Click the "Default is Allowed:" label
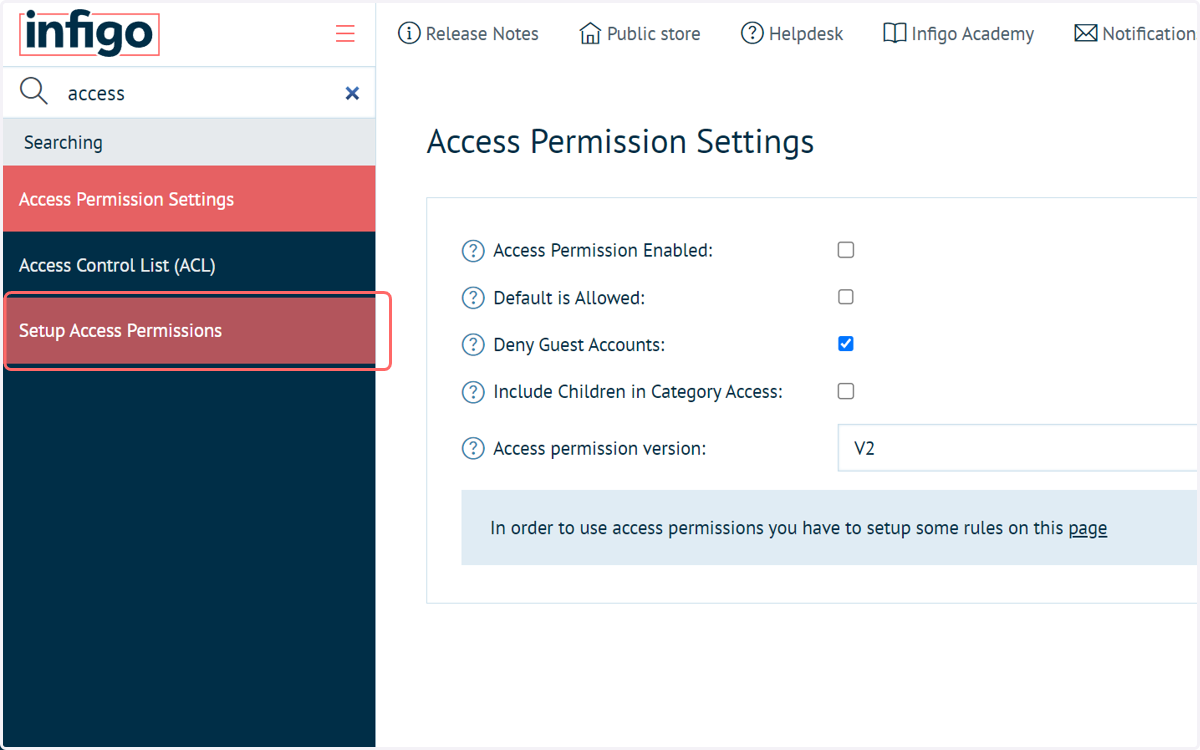The height and width of the screenshot is (750, 1200). point(569,298)
